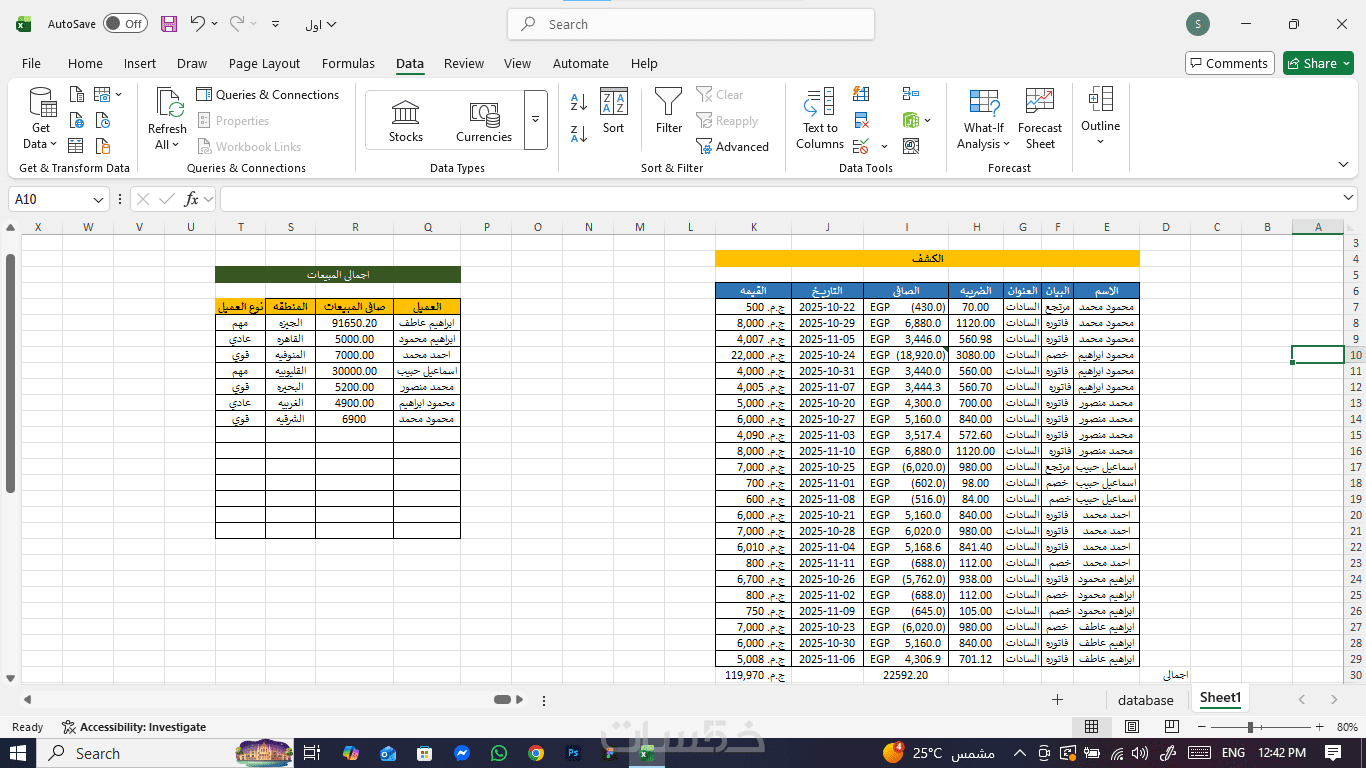This screenshot has width=1366, height=768.
Task: Open WhatsApp from the taskbar
Action: (499, 753)
